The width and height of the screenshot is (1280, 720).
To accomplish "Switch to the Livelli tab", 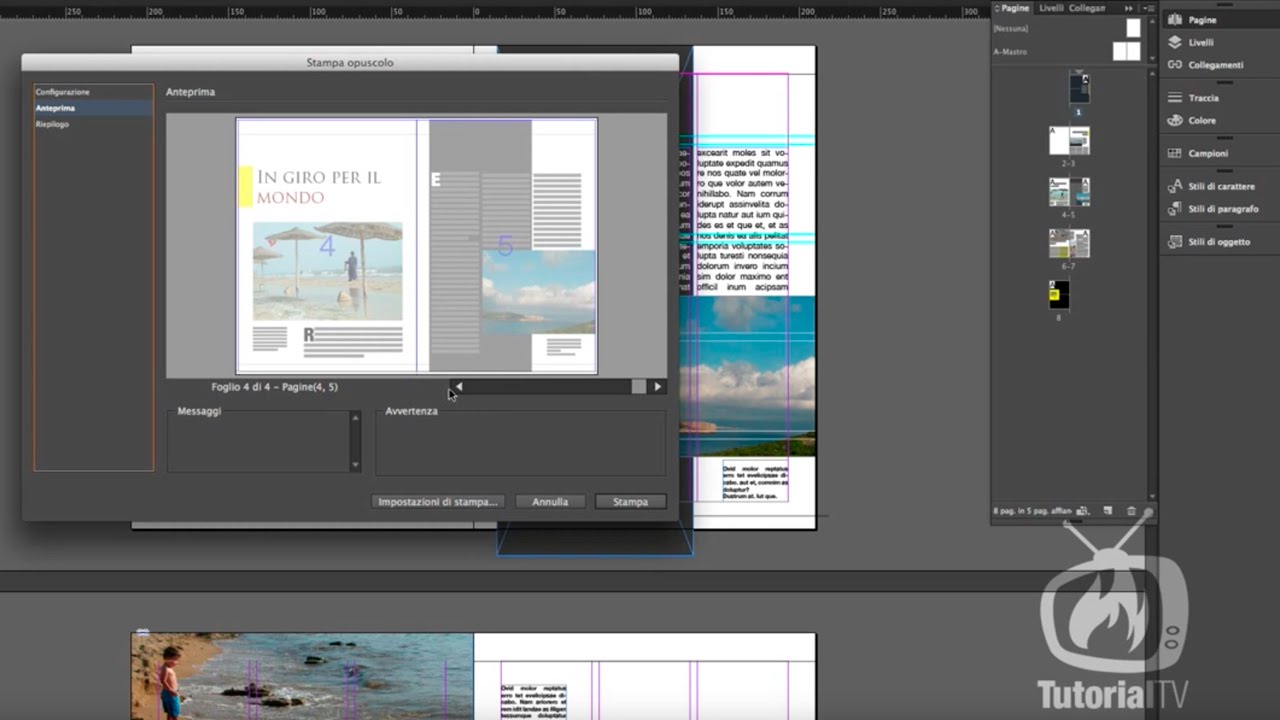I will [x=1051, y=8].
